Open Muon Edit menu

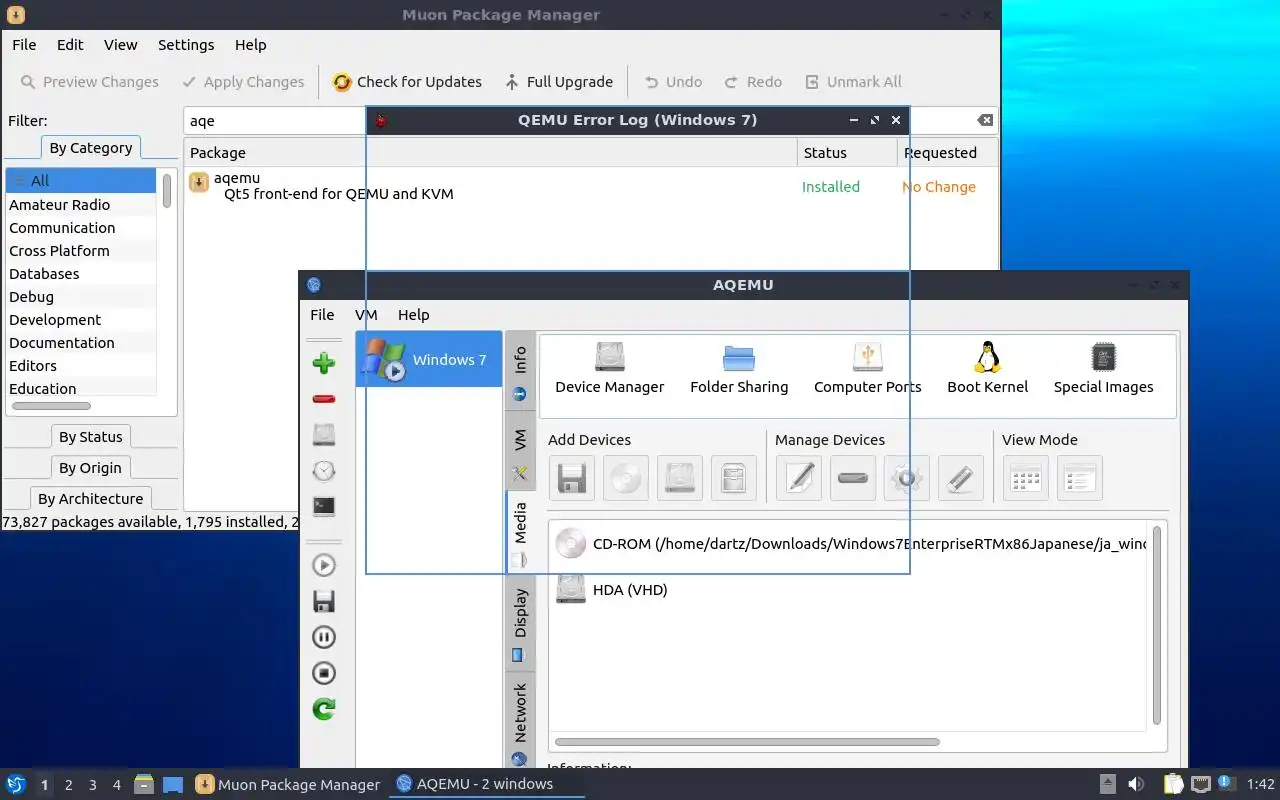(x=70, y=45)
